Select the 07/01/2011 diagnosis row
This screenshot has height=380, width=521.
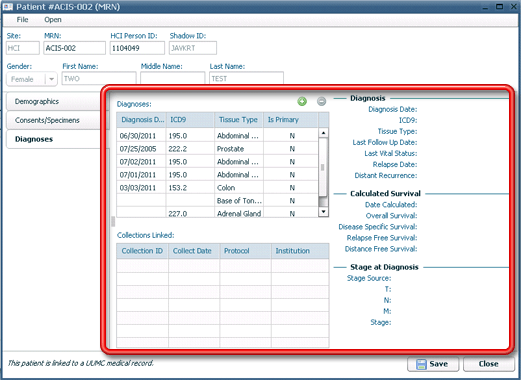click(217, 175)
